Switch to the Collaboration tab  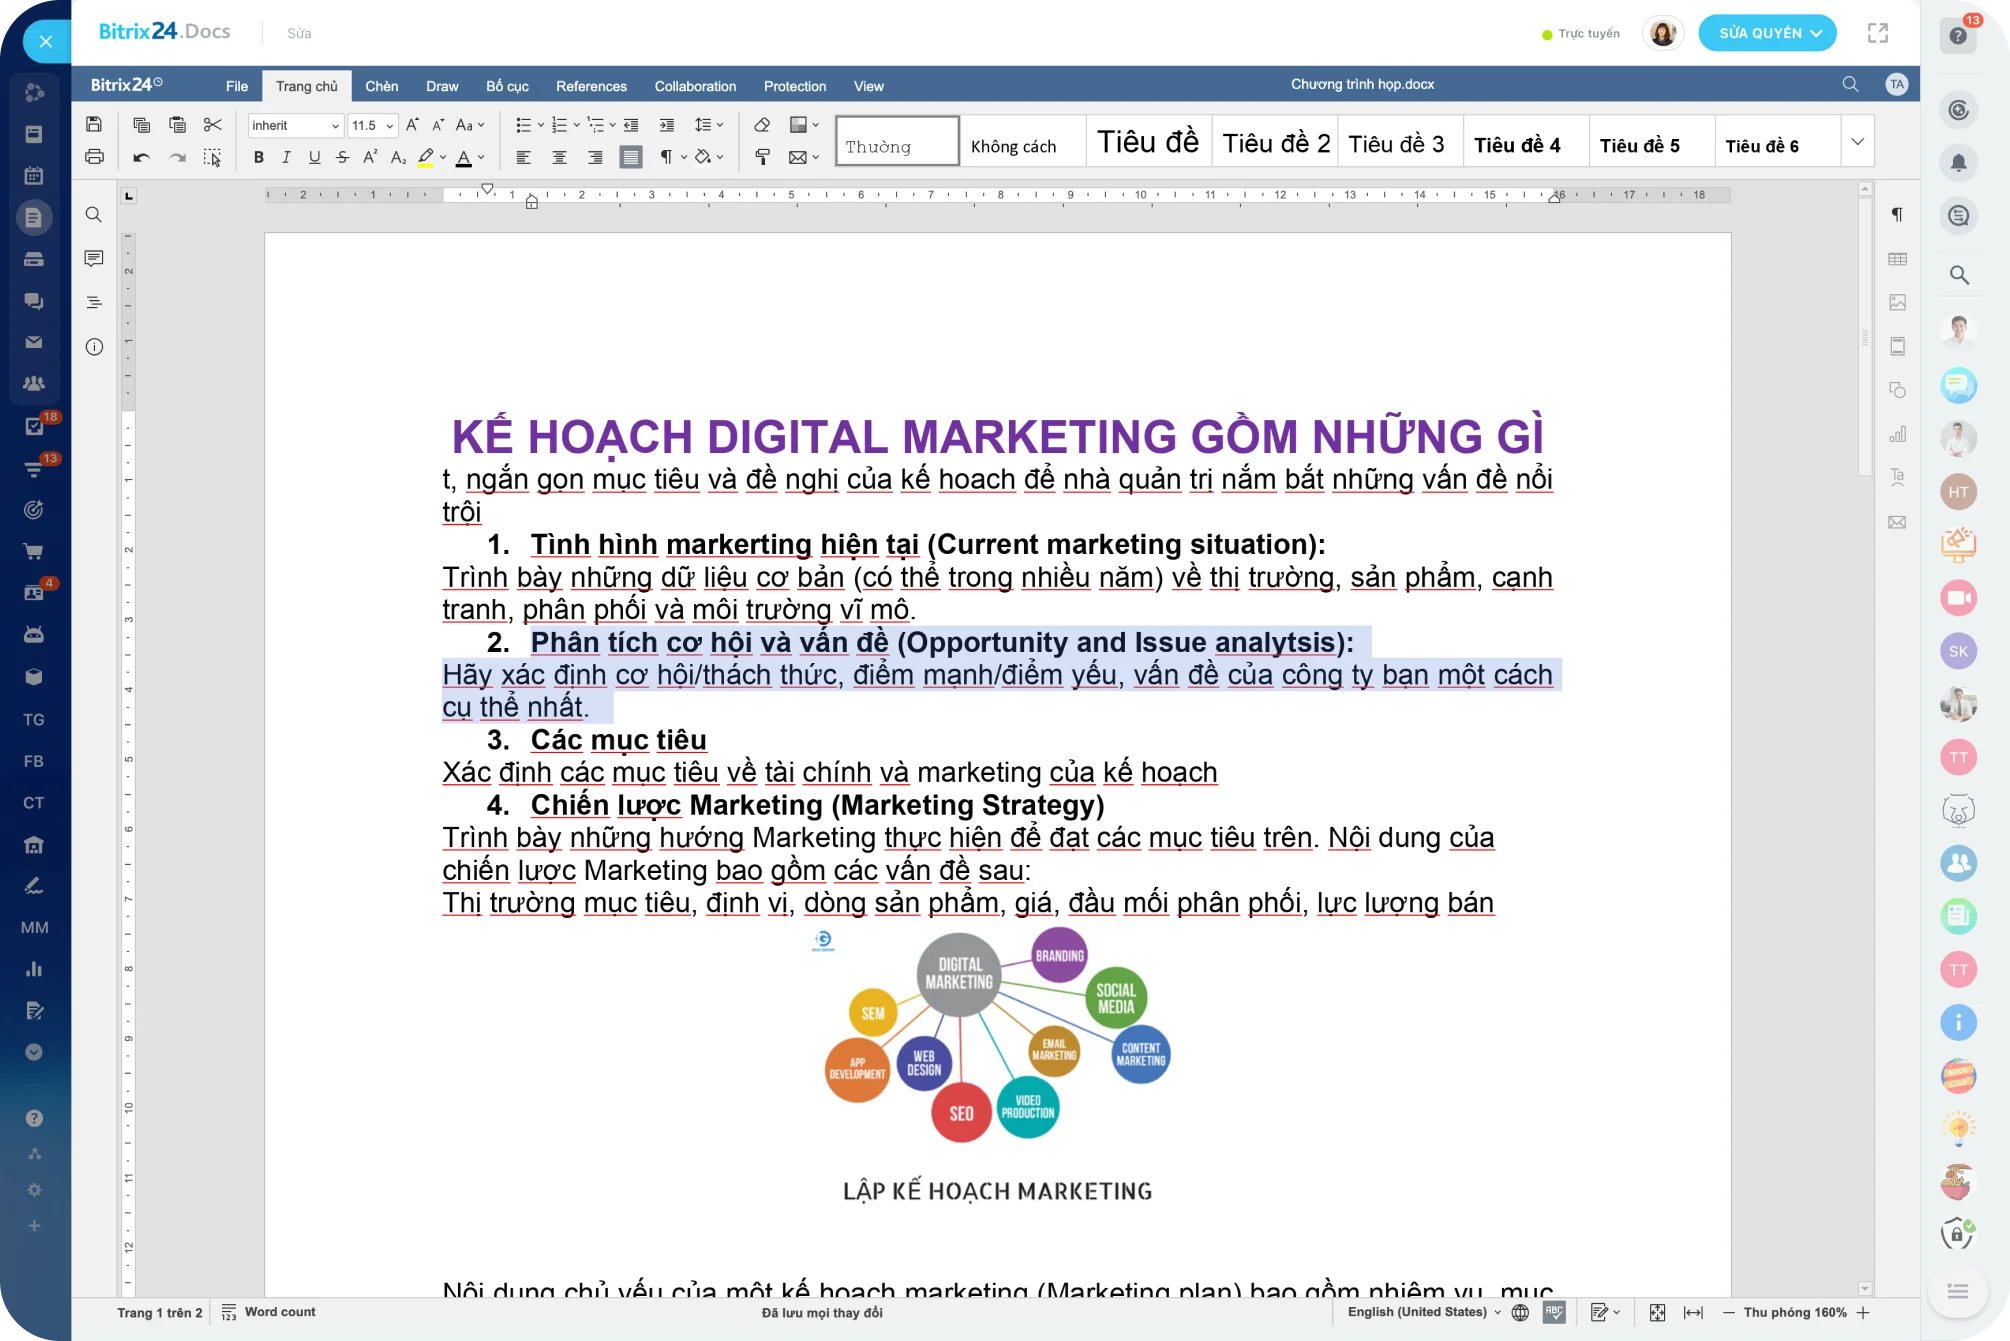[695, 86]
